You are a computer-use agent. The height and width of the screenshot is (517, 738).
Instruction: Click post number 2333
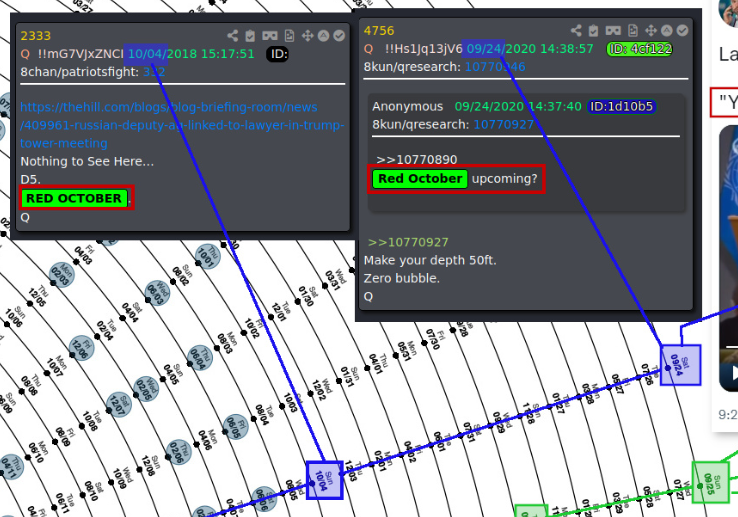36,36
